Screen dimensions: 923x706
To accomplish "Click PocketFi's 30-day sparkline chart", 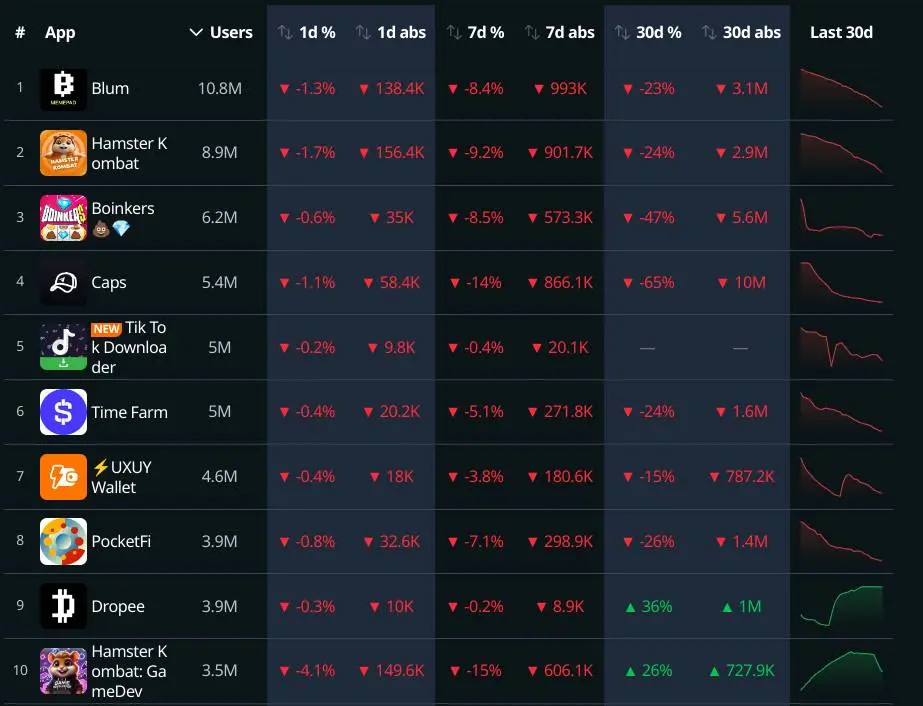I will pos(841,541).
